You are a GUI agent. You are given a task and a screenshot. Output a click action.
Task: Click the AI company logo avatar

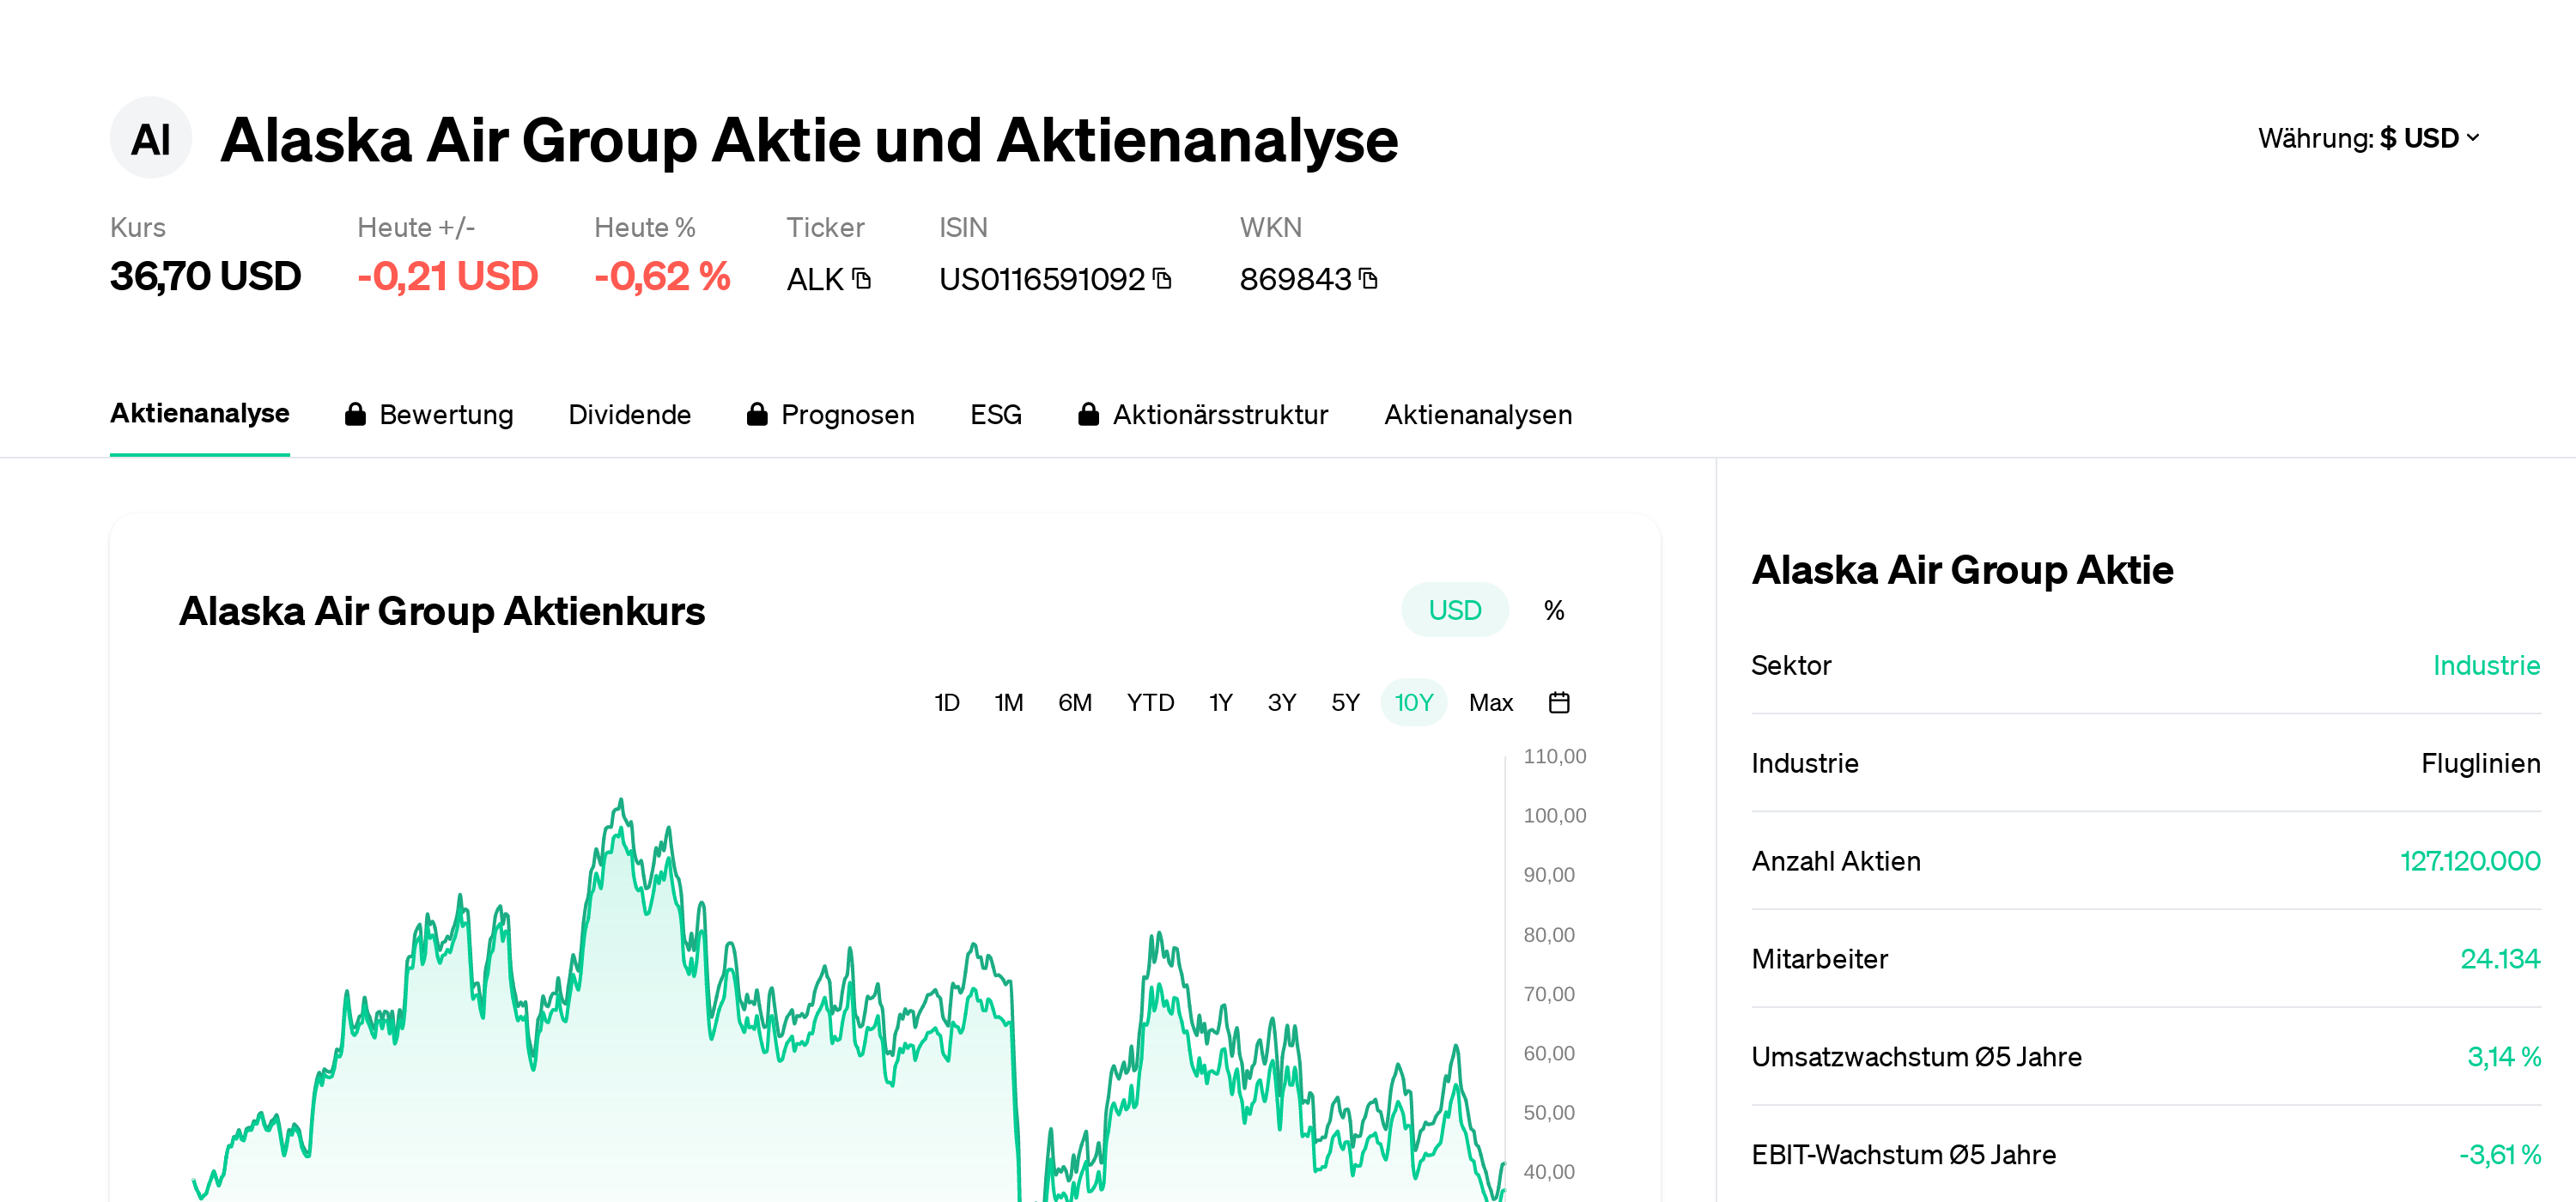(151, 138)
